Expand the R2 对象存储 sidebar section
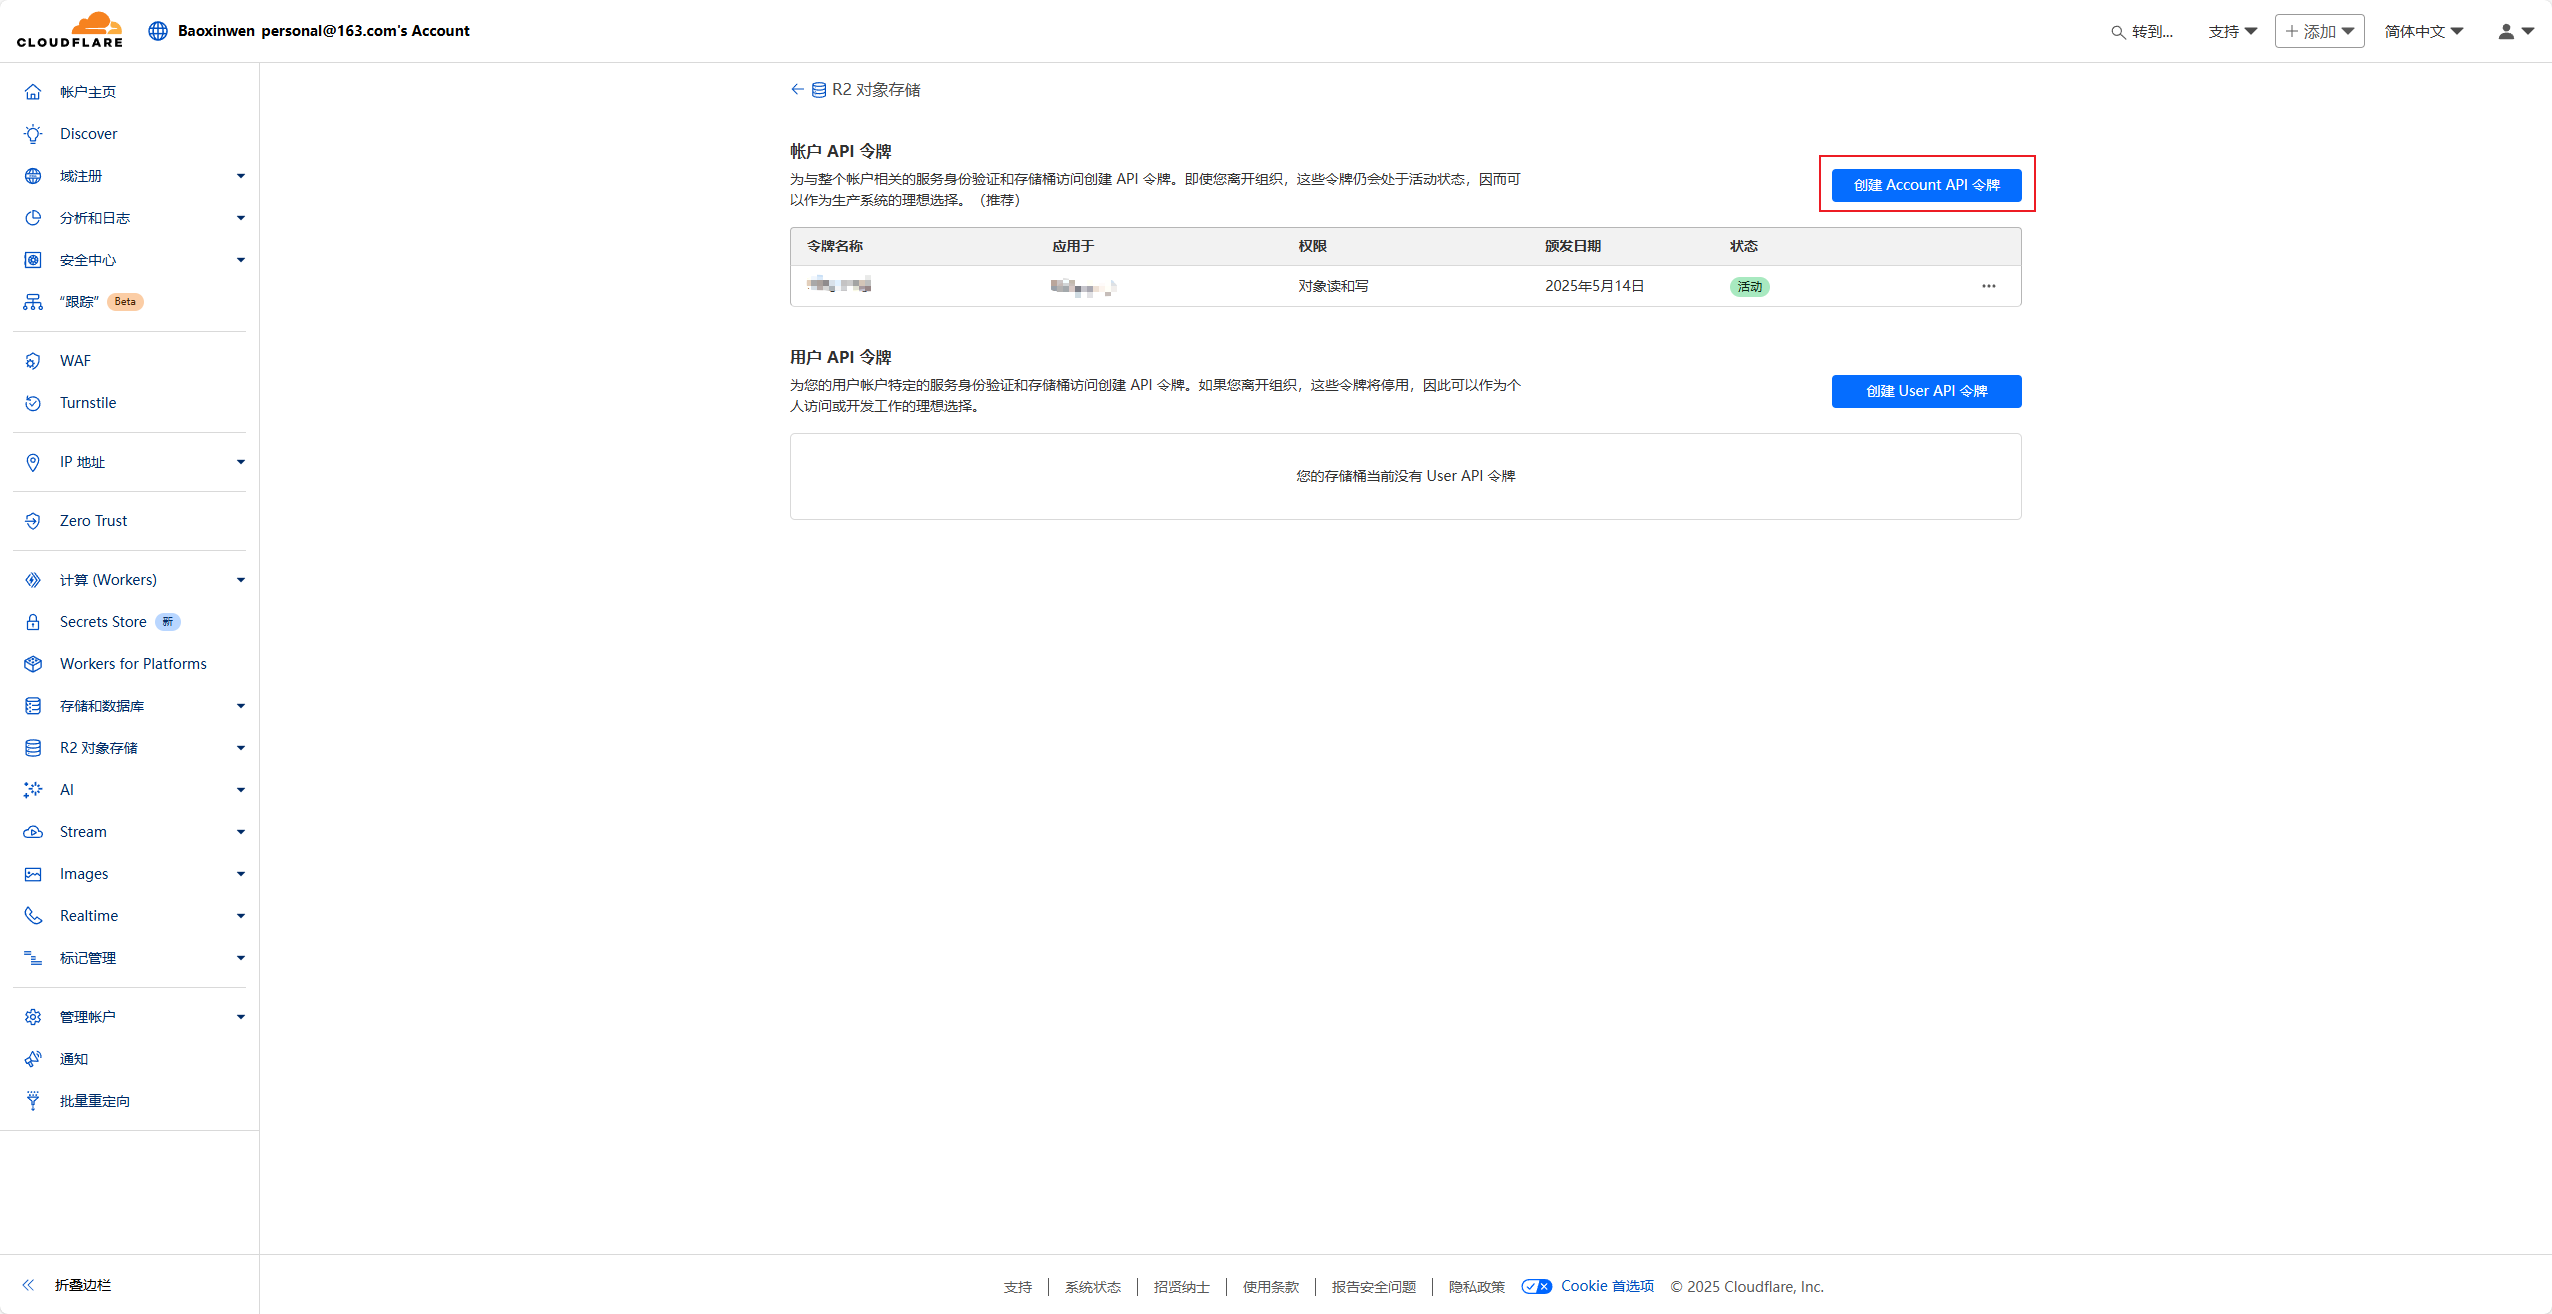This screenshot has width=2552, height=1314. [241, 748]
